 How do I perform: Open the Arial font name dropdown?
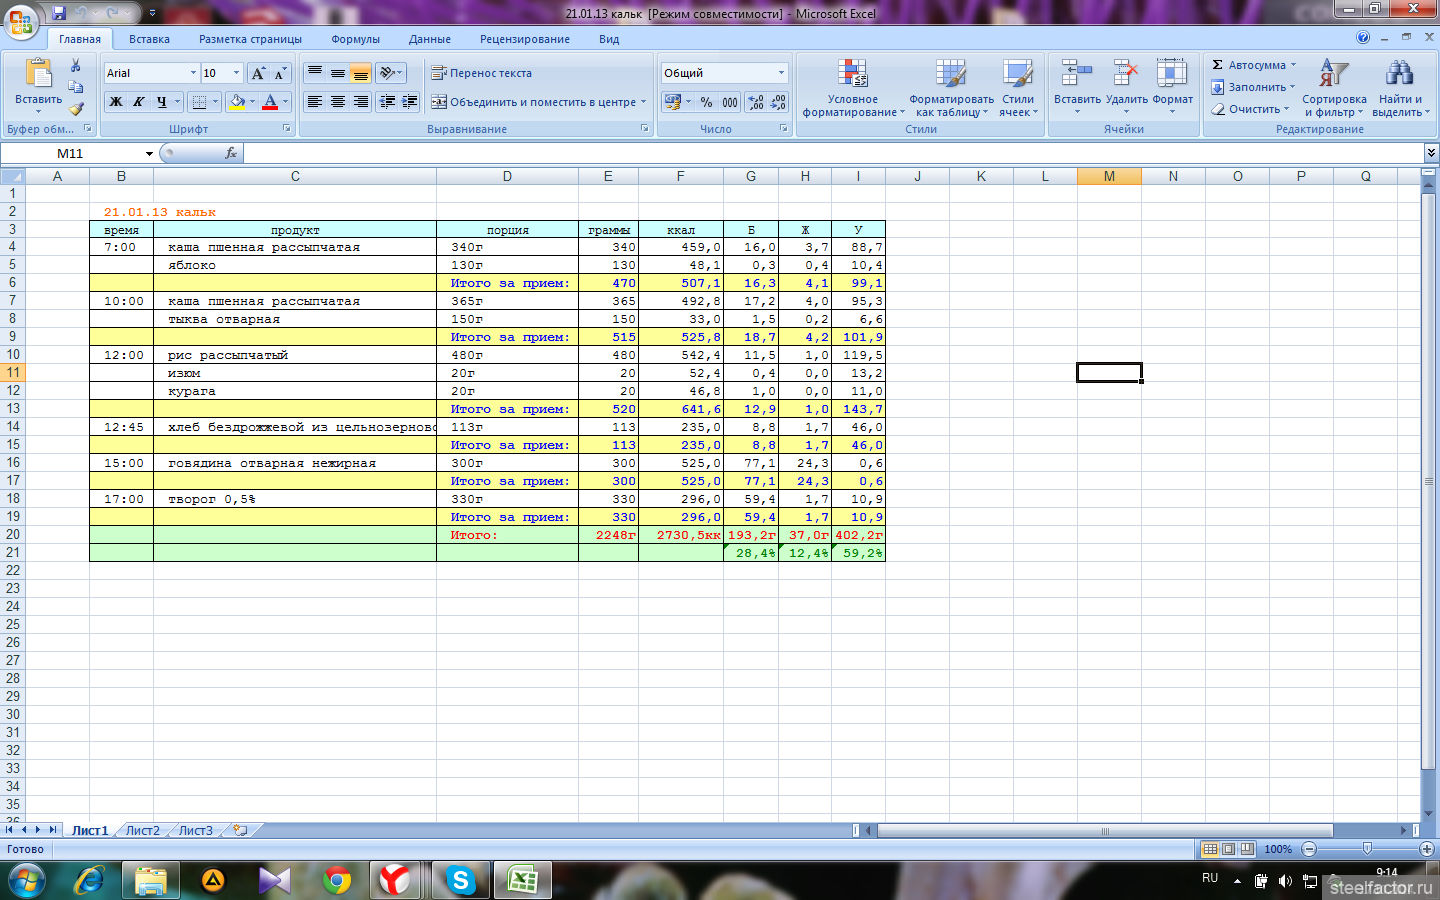(x=193, y=73)
